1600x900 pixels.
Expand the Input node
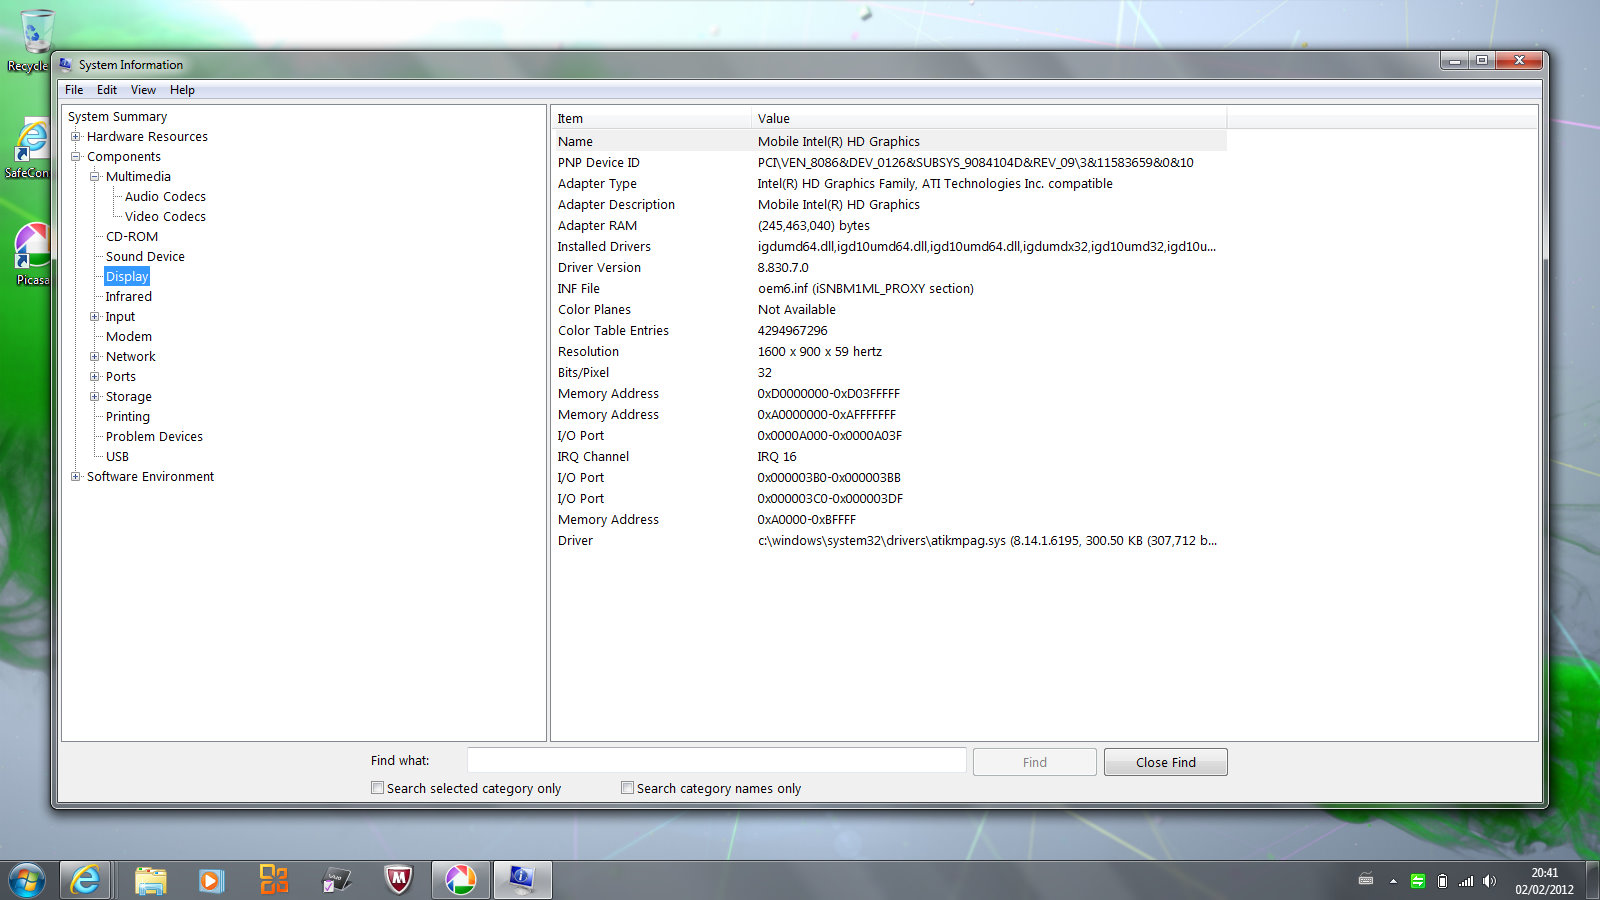(x=95, y=317)
